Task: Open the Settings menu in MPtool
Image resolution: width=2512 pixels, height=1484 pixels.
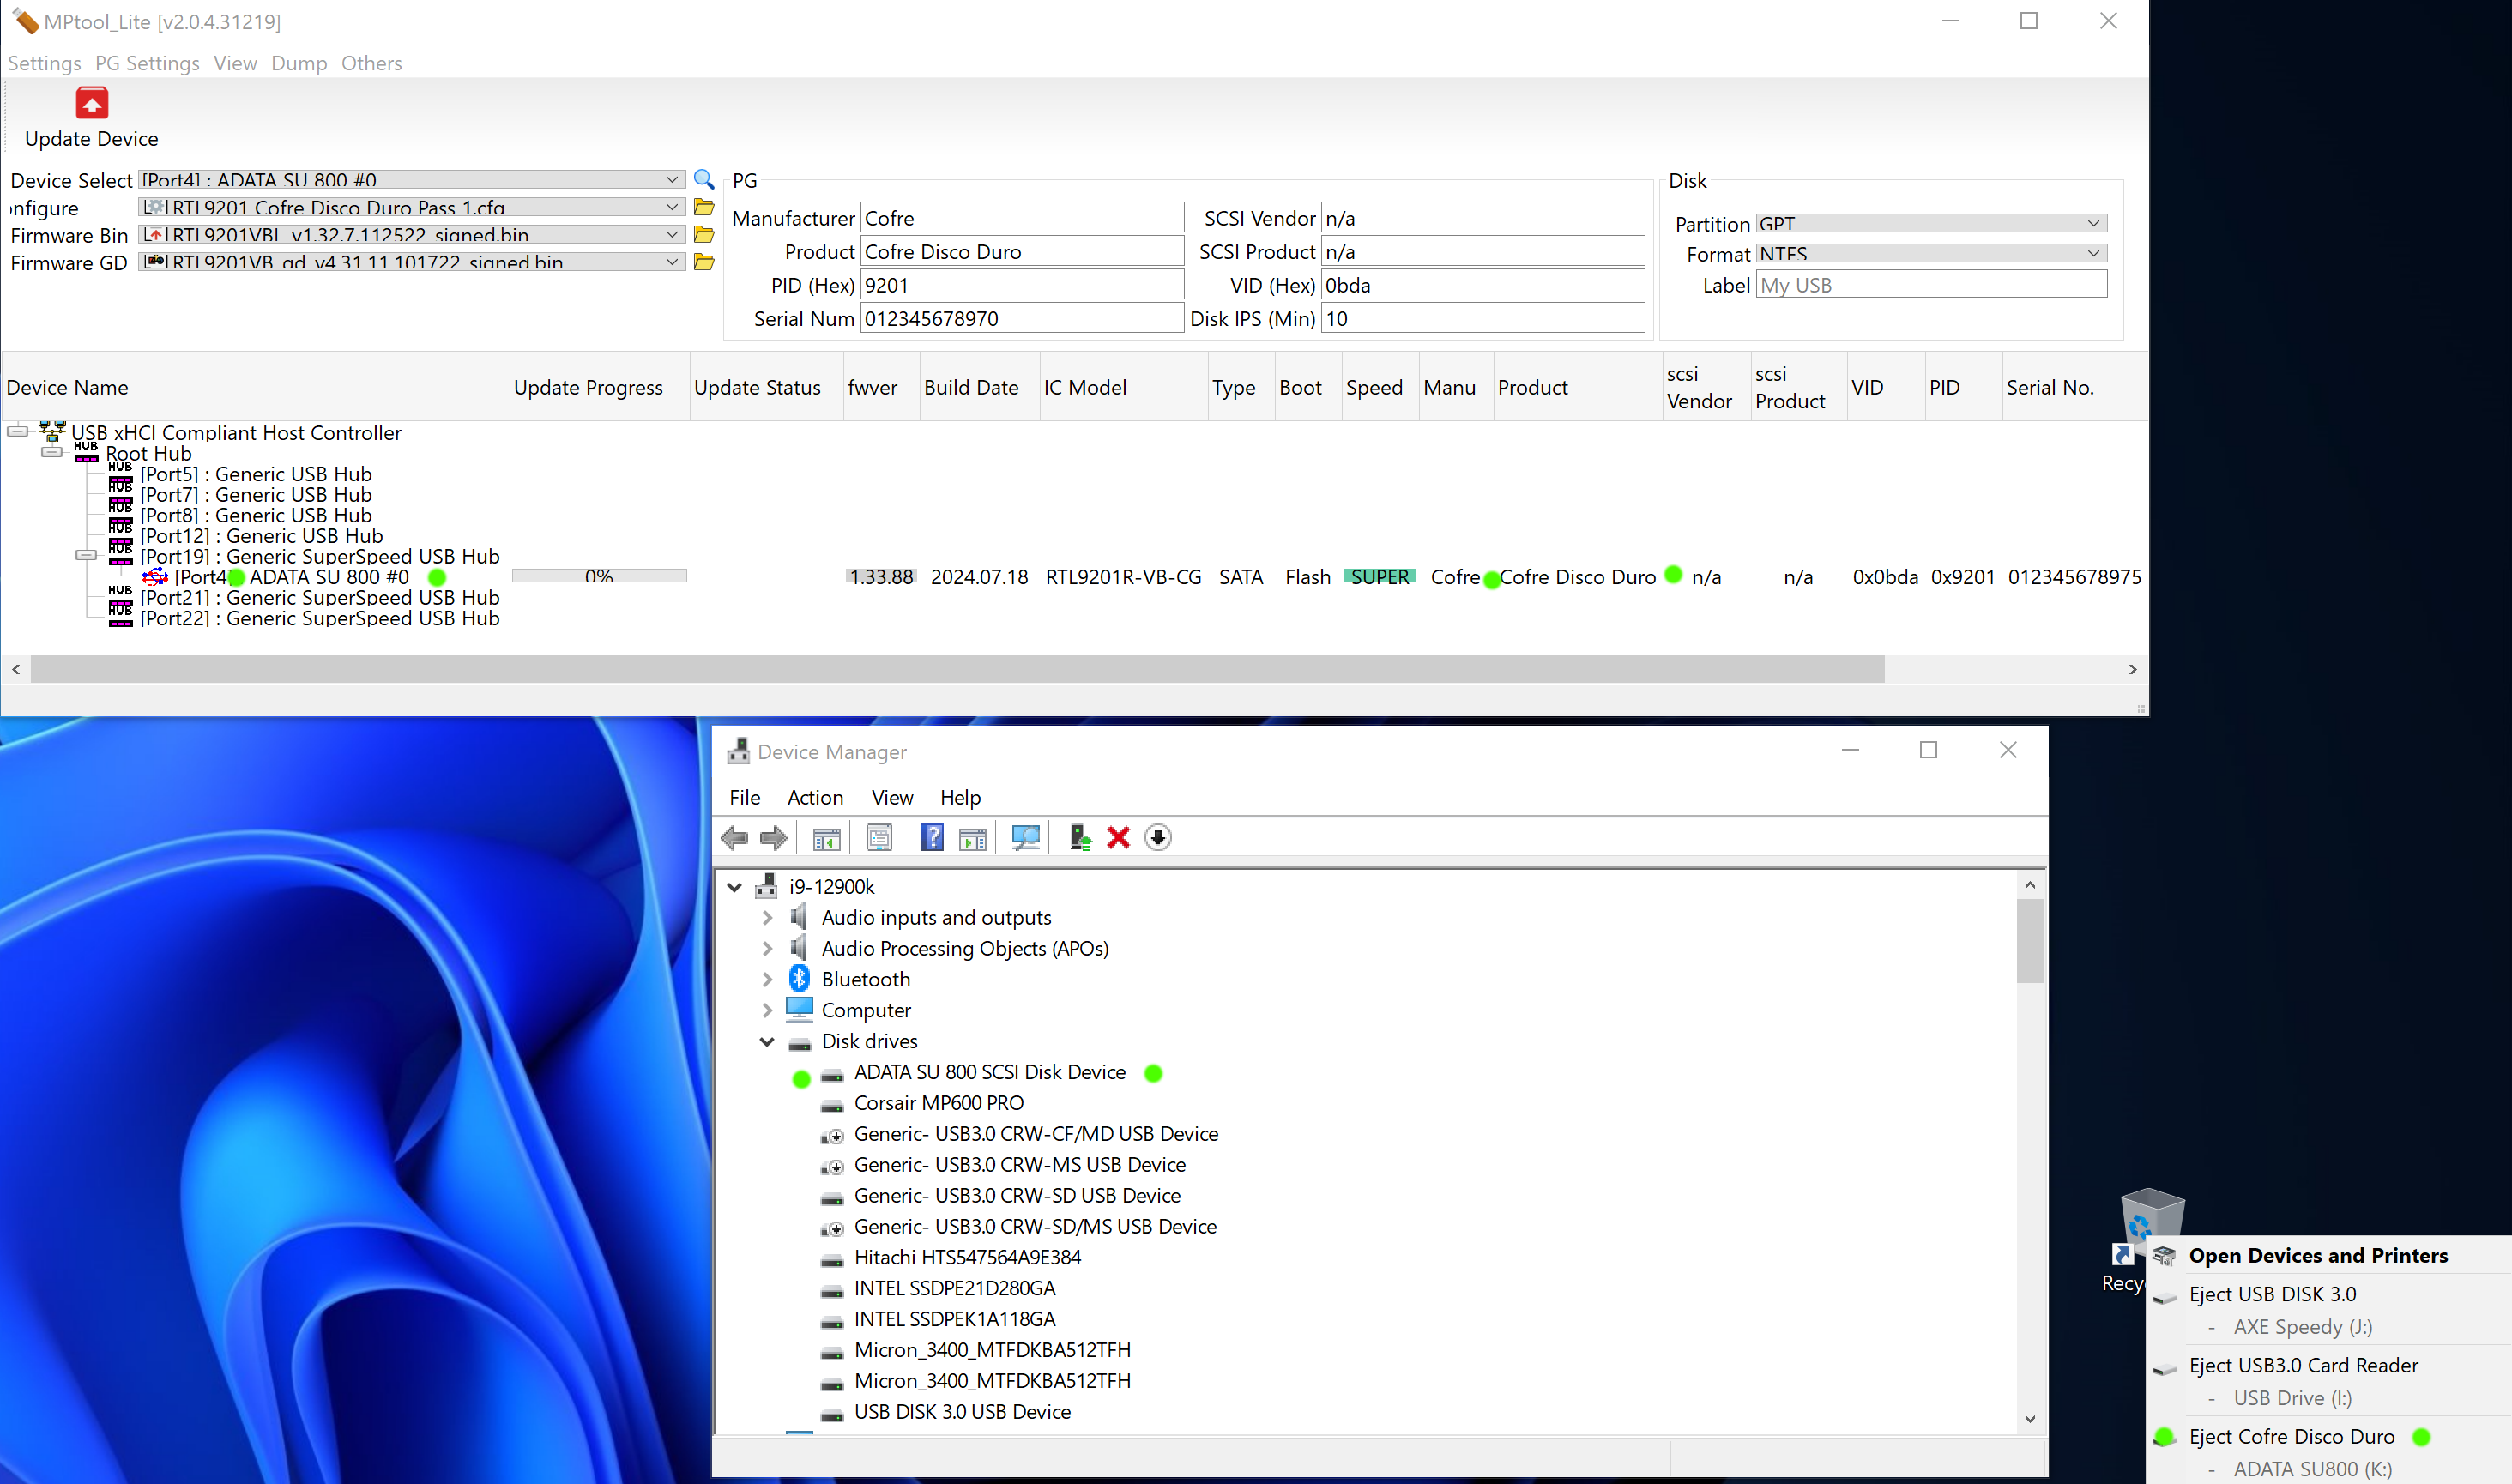Action: (x=44, y=63)
